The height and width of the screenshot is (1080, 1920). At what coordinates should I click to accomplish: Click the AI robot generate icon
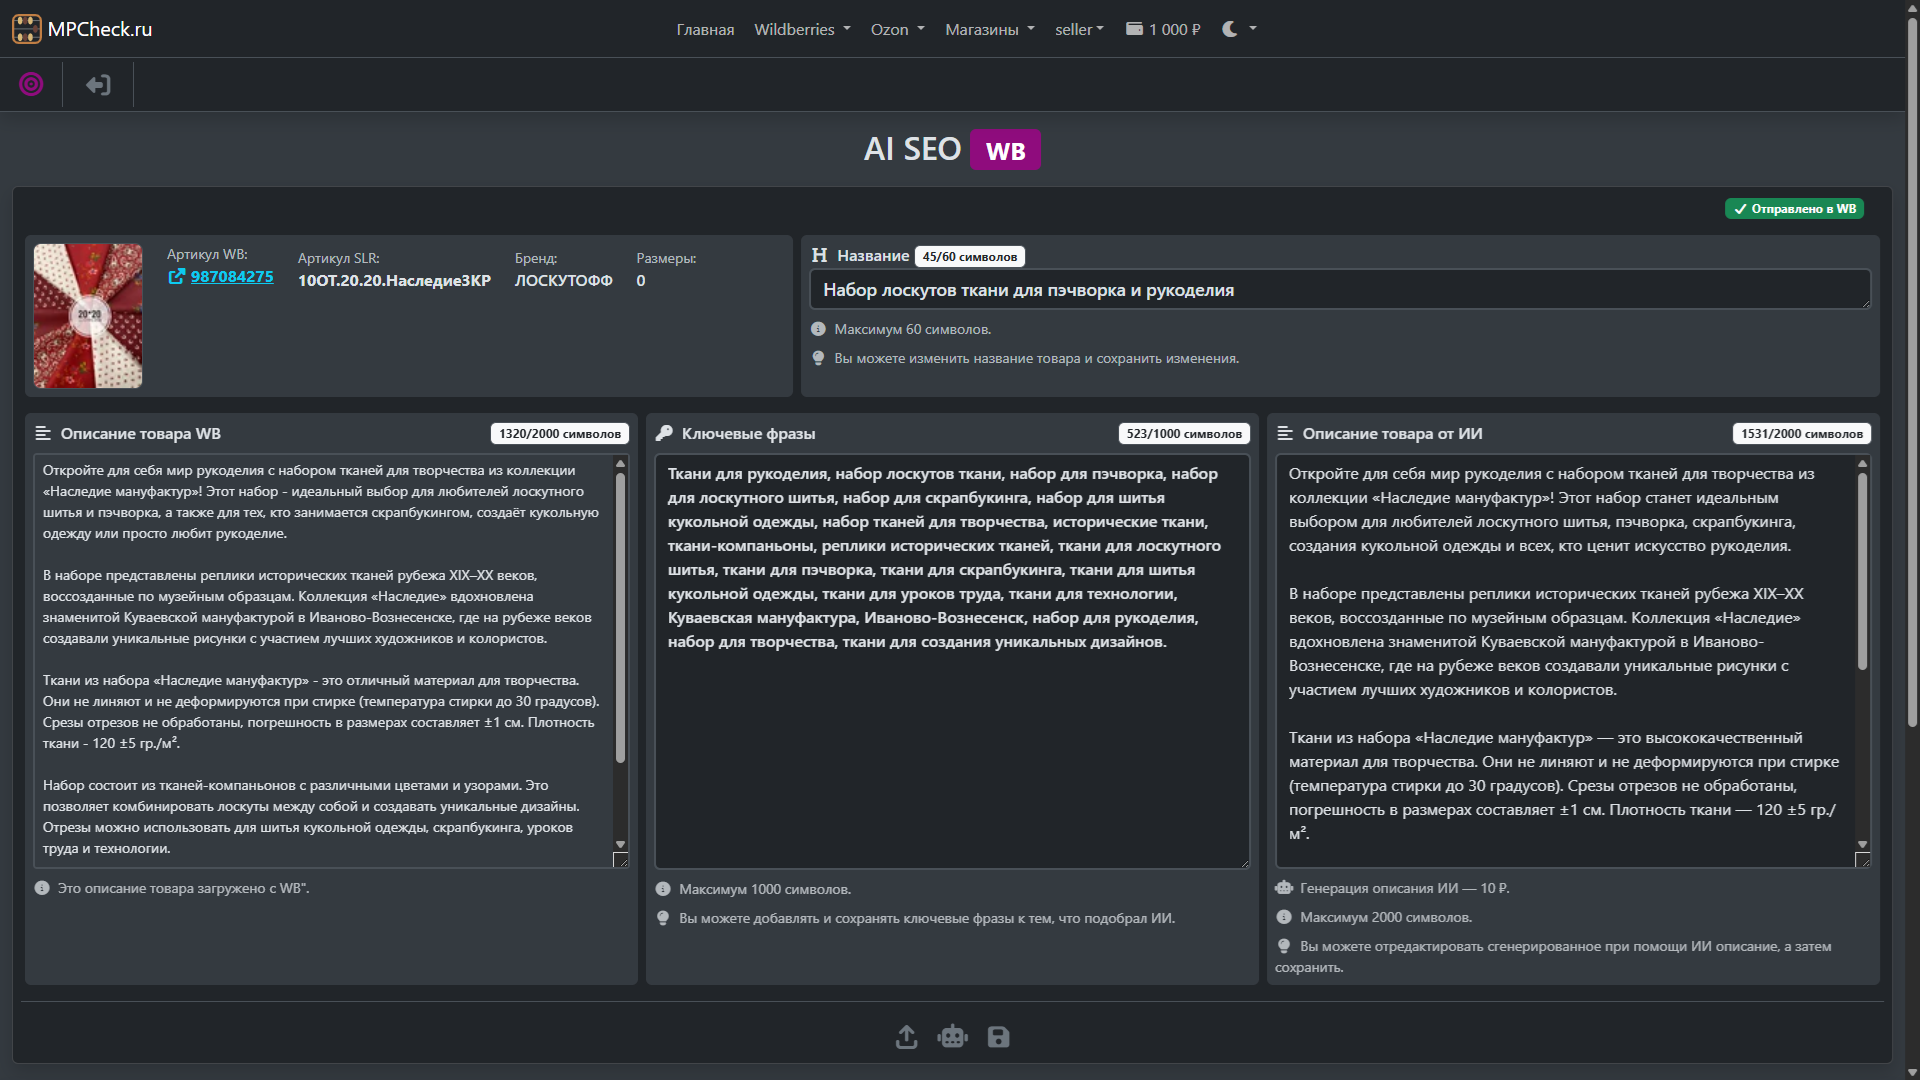tap(953, 1037)
